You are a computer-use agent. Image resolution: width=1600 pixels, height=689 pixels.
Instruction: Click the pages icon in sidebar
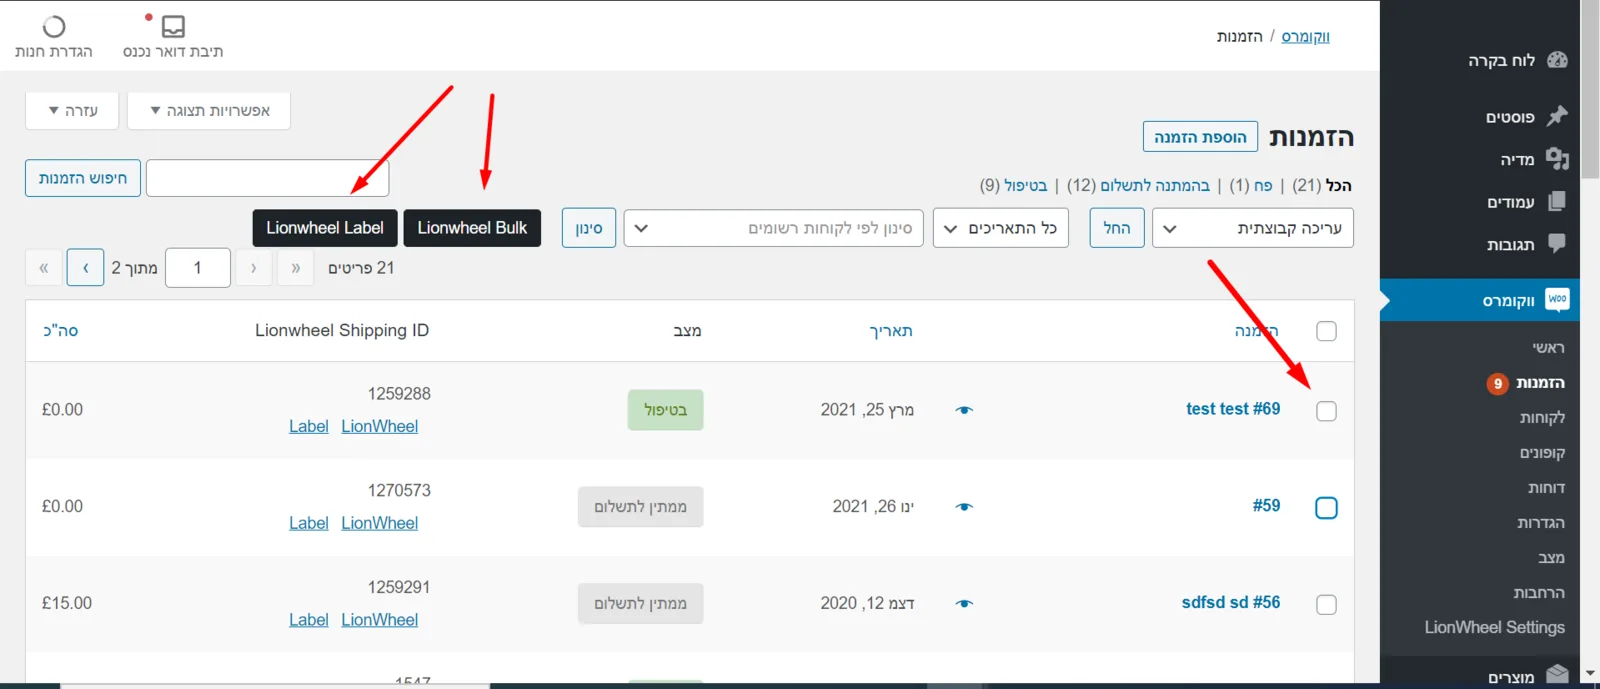pyautogui.click(x=1557, y=201)
